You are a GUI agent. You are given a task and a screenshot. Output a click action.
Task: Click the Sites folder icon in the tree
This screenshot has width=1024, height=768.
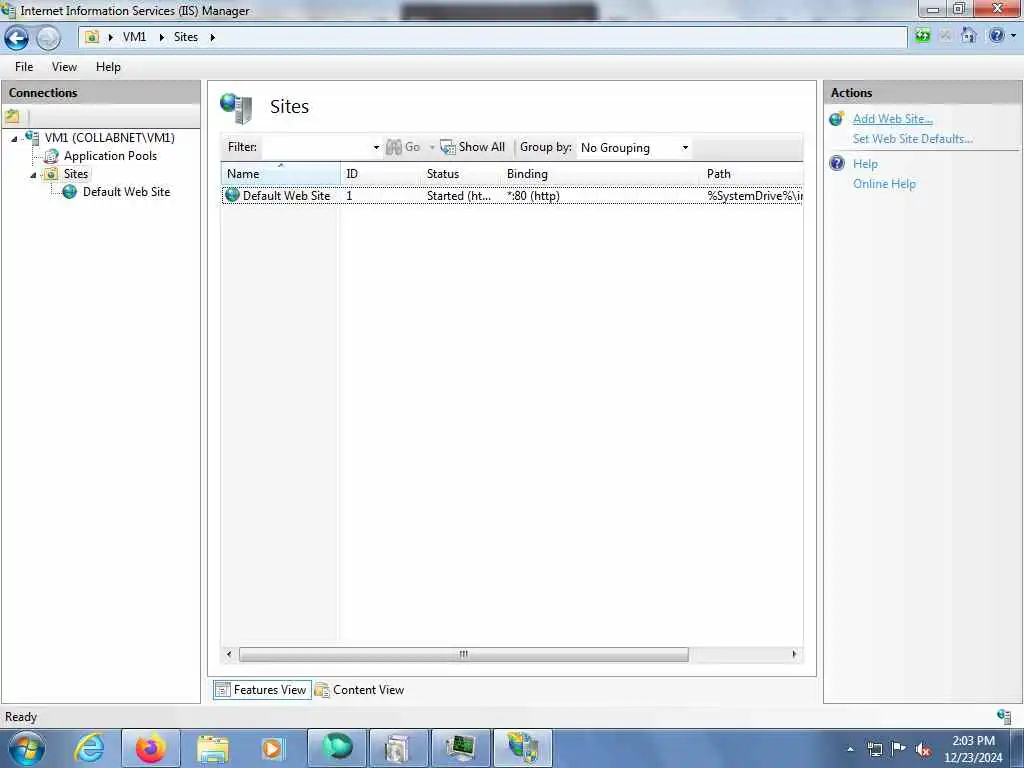click(51, 174)
